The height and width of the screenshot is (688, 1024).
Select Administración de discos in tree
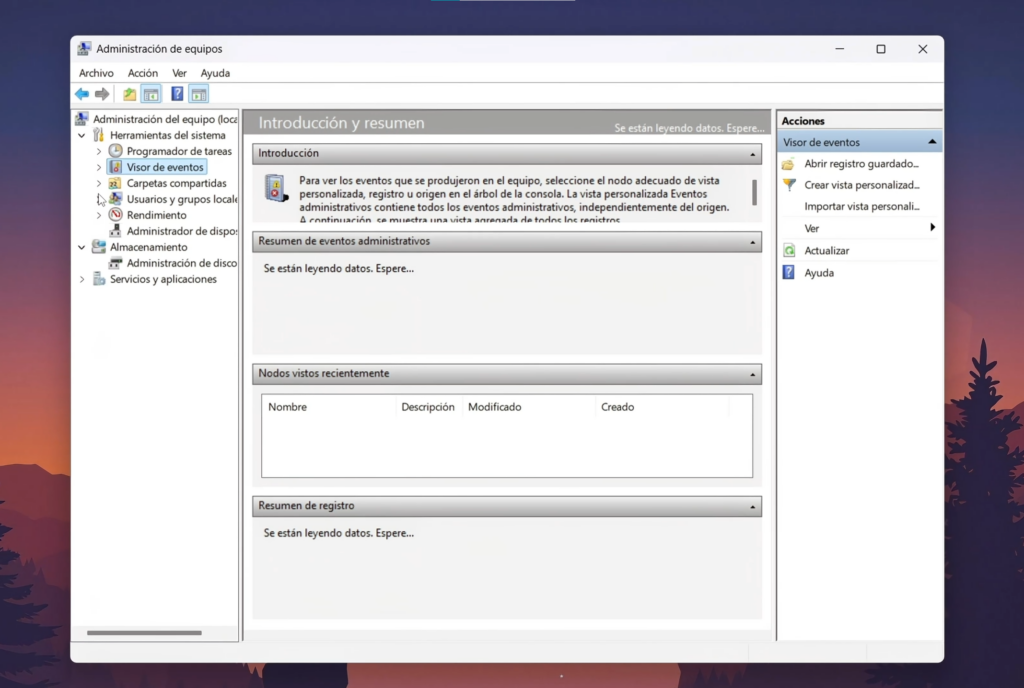[181, 263]
